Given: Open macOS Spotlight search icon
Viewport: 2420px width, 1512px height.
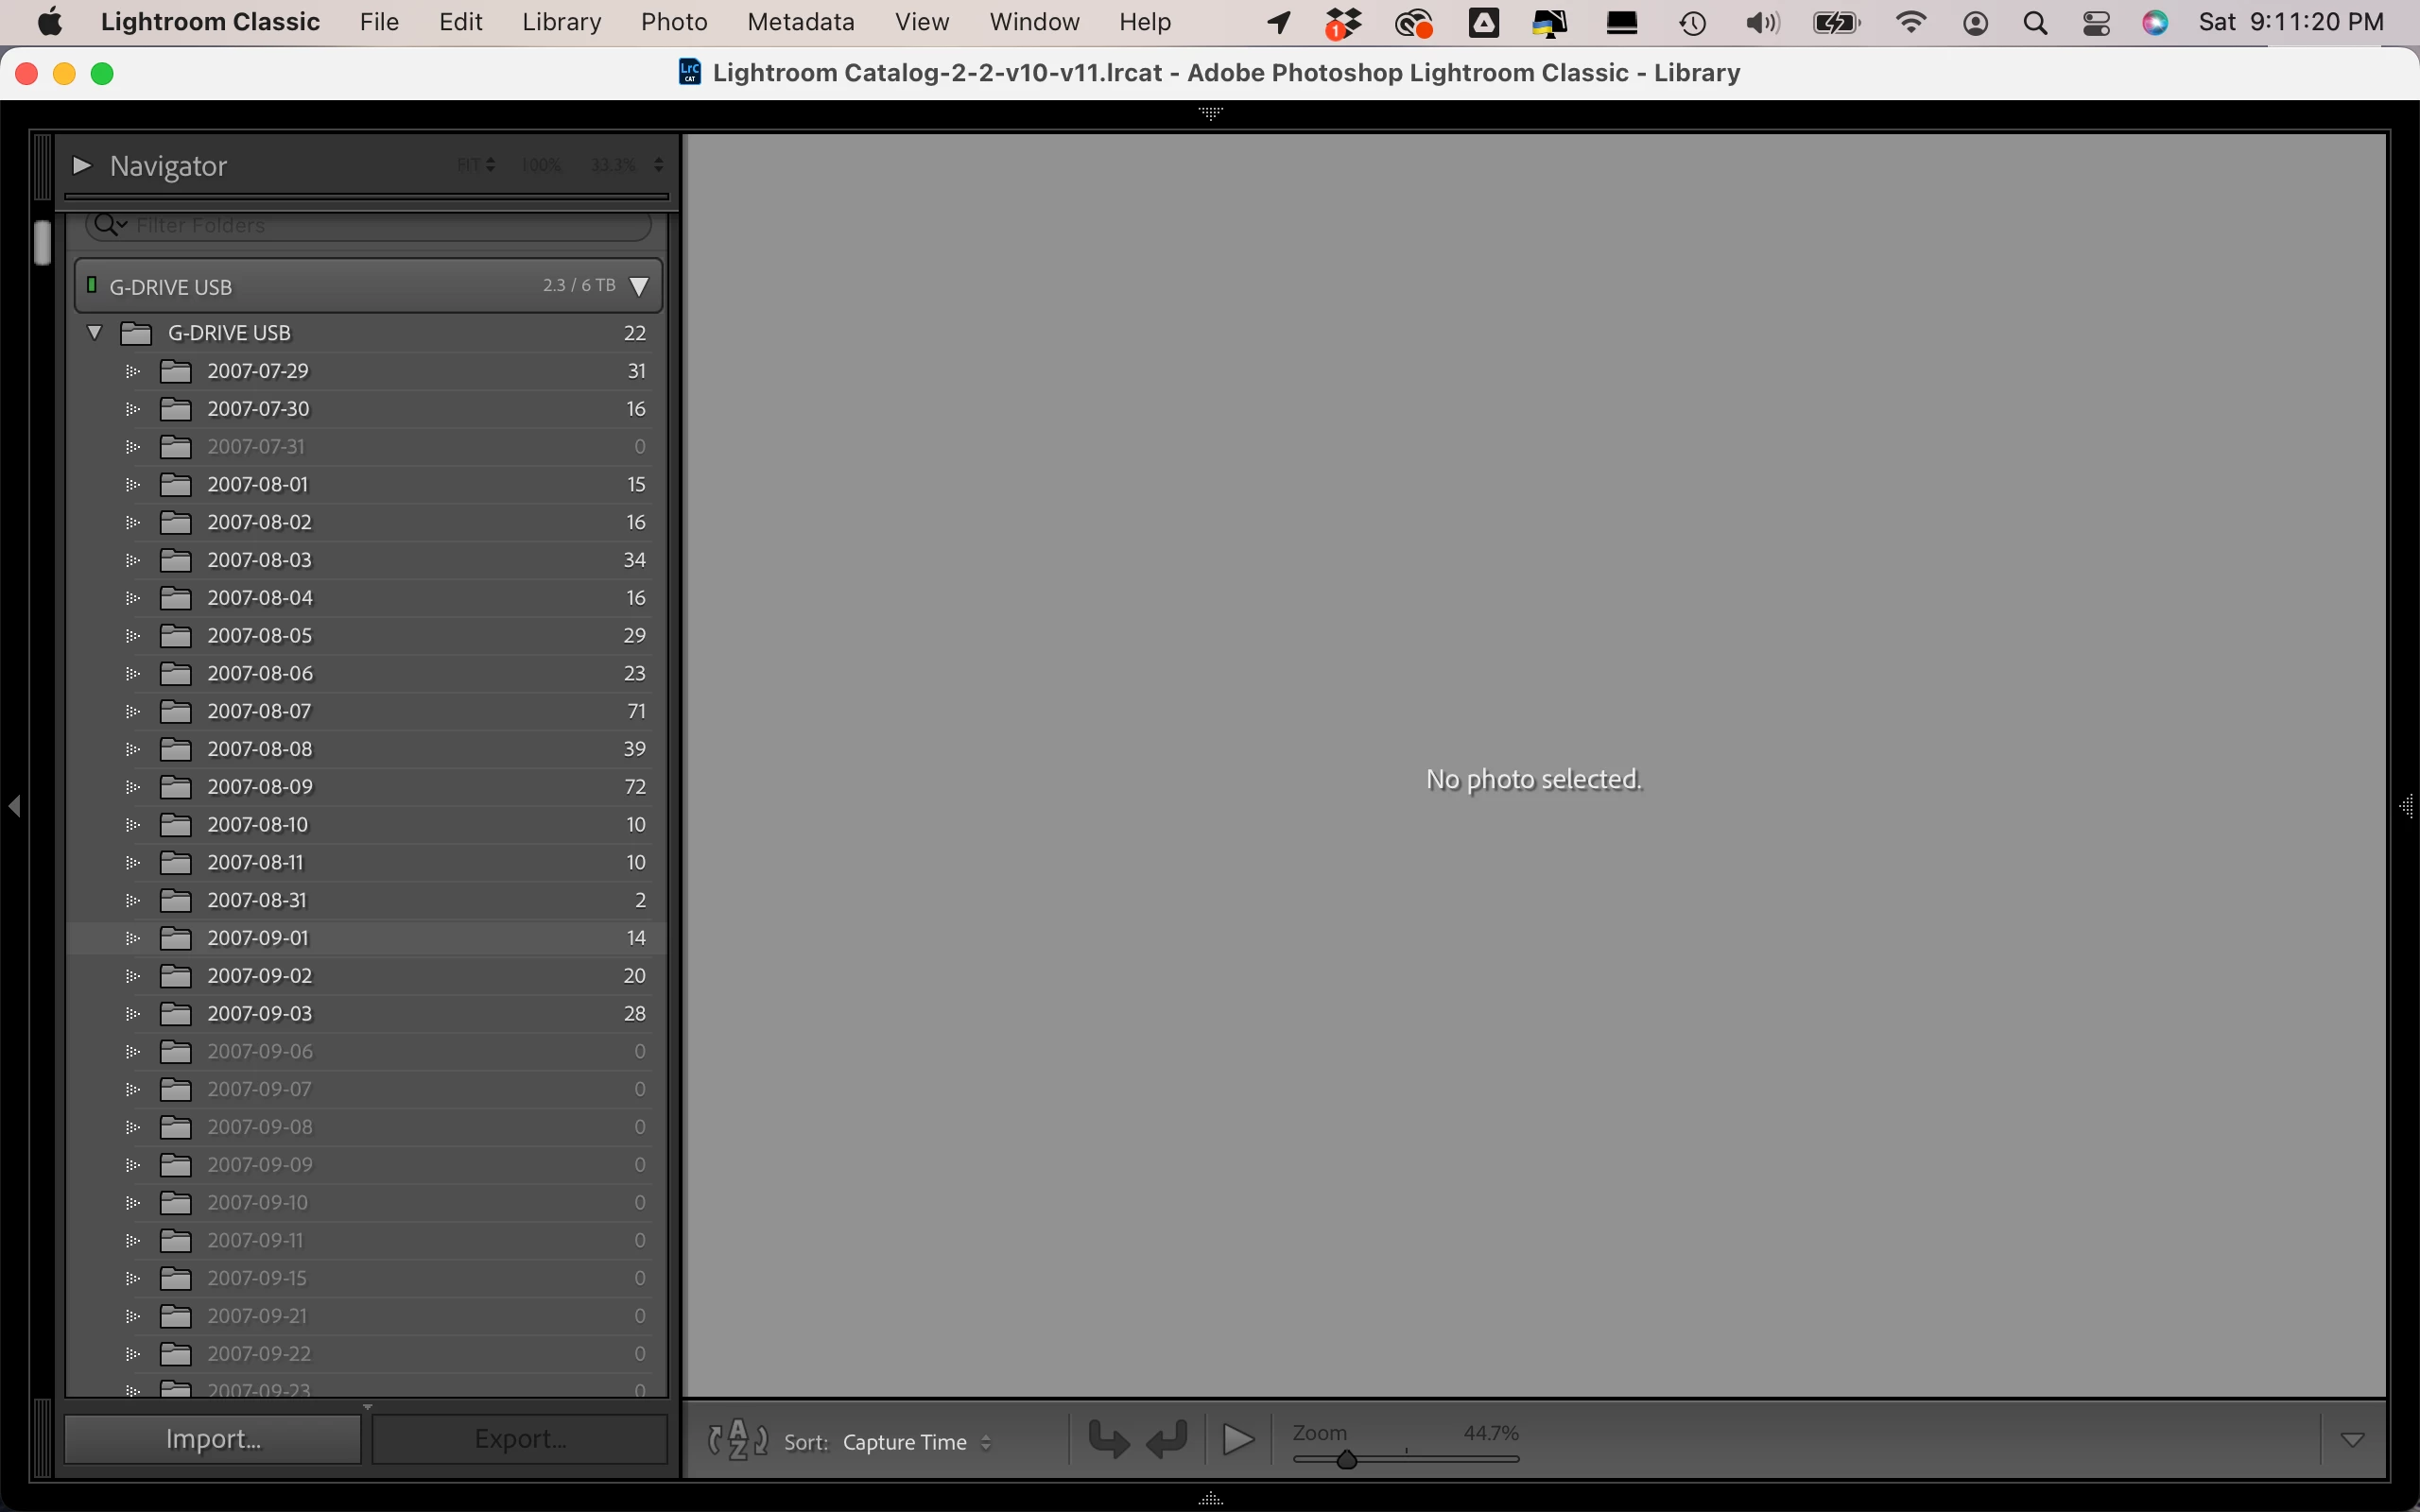Looking at the screenshot, I should pos(2034,22).
